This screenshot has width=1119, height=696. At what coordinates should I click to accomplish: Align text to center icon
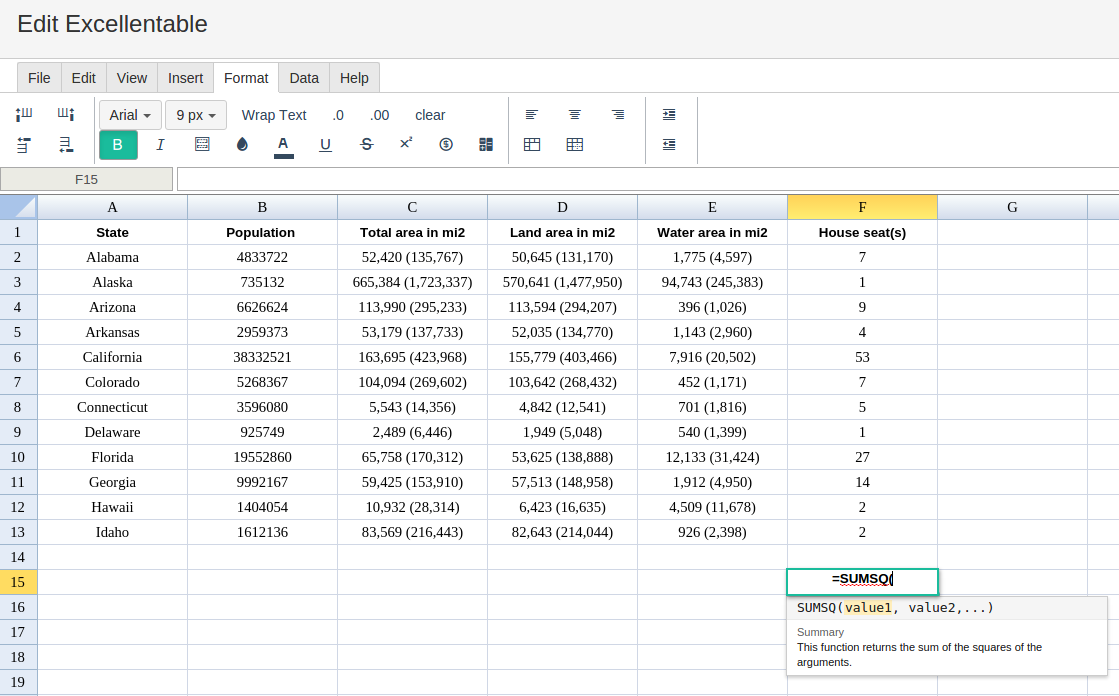click(574, 115)
